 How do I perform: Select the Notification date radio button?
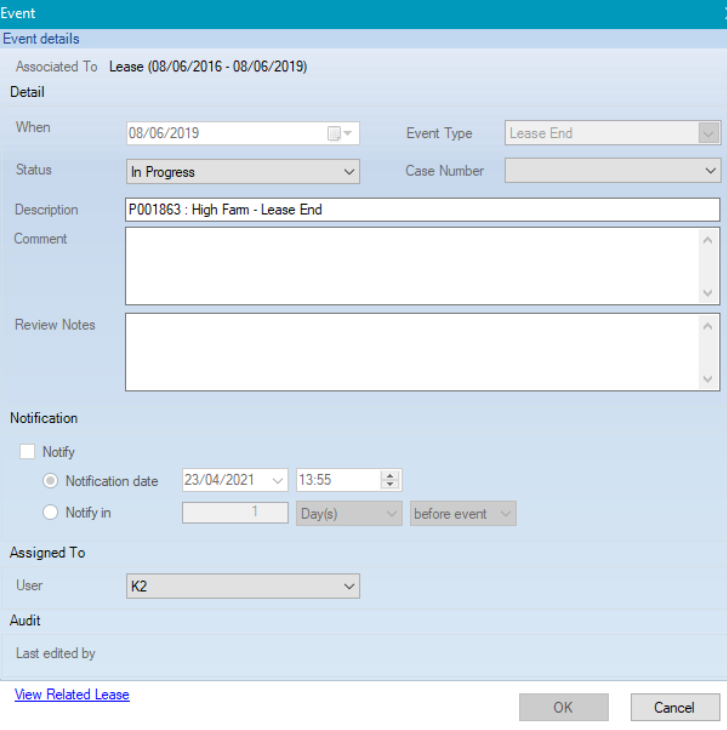[51, 481]
